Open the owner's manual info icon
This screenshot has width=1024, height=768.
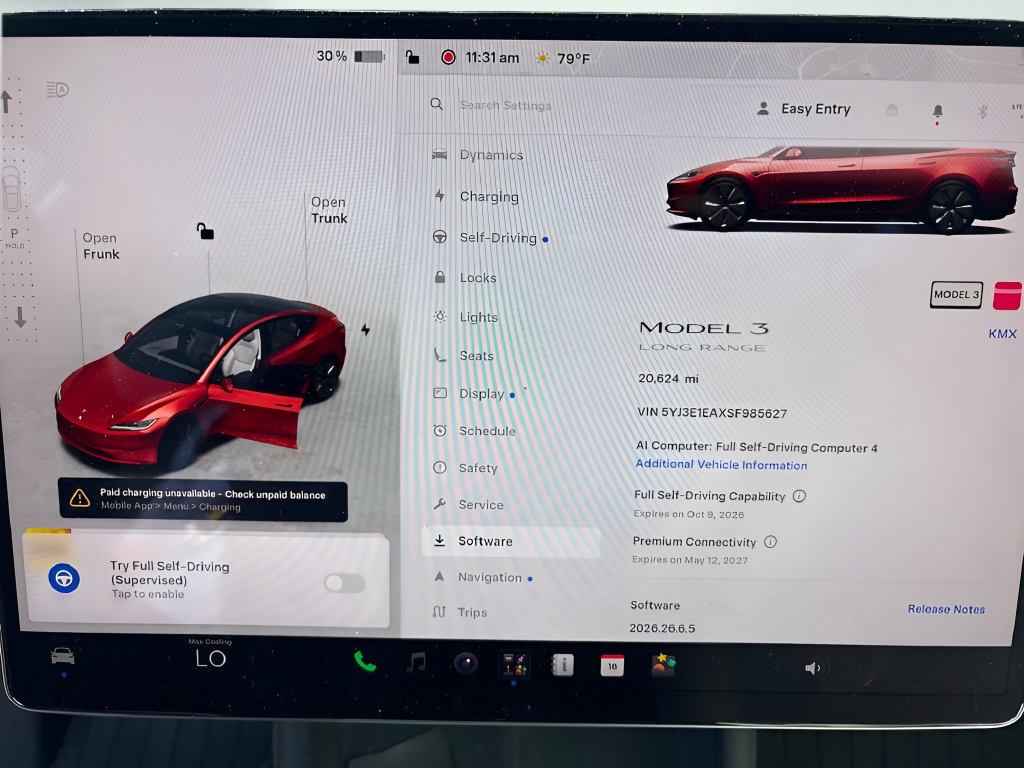562,665
